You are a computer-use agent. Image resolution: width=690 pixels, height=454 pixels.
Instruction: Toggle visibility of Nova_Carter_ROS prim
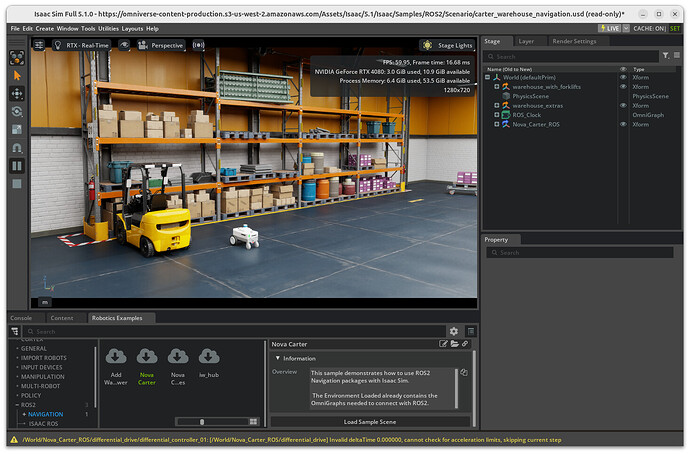click(623, 125)
